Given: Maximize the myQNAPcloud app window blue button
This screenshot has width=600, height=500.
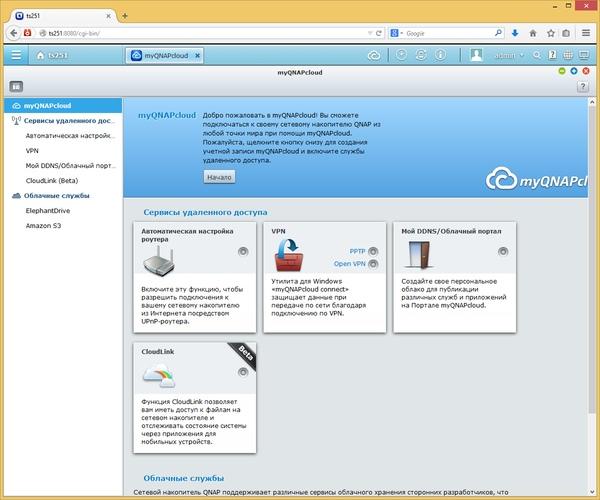Looking at the screenshot, I should click(574, 71).
